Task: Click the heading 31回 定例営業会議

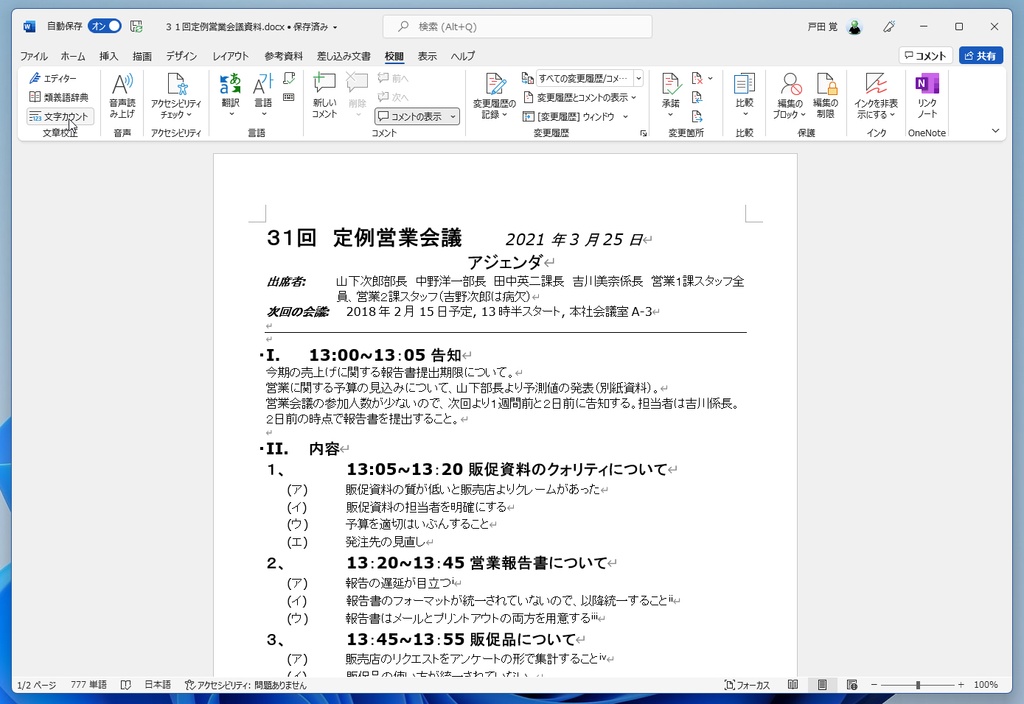Action: (364, 238)
